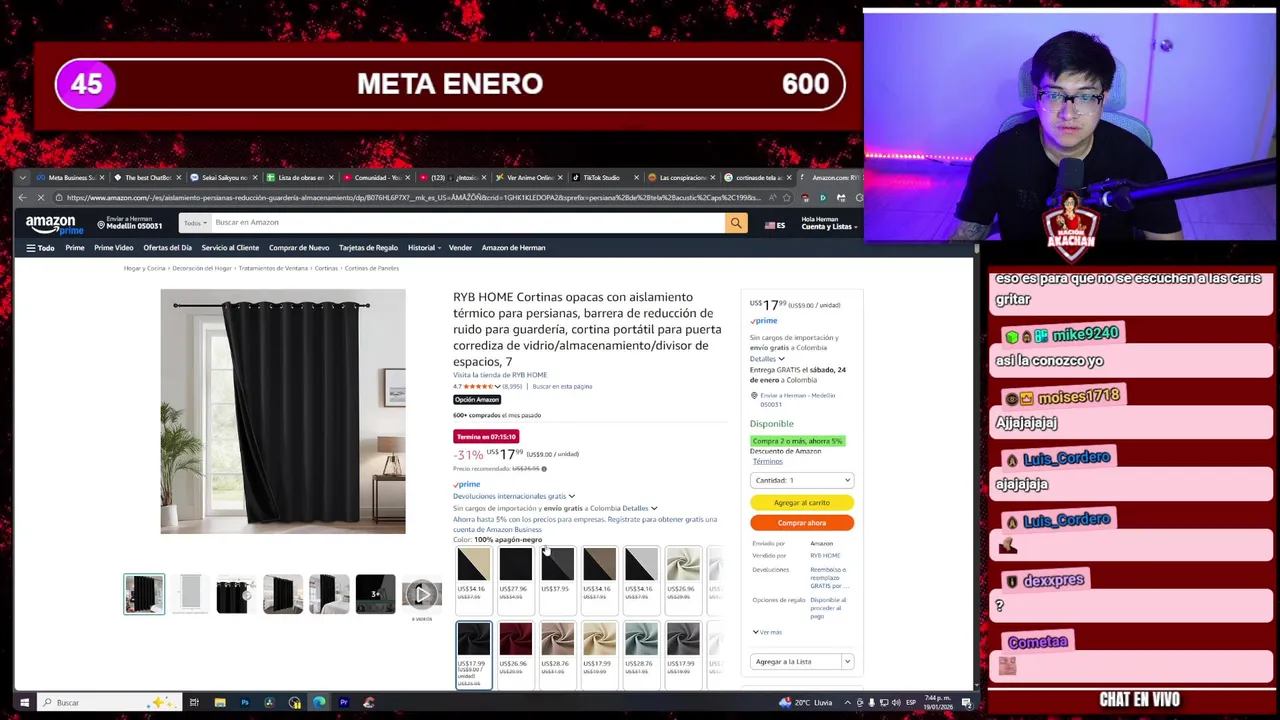Screen dimensions: 1280x720
Task: Open the delivery location pin Medellín 050031
Action: 130,223
